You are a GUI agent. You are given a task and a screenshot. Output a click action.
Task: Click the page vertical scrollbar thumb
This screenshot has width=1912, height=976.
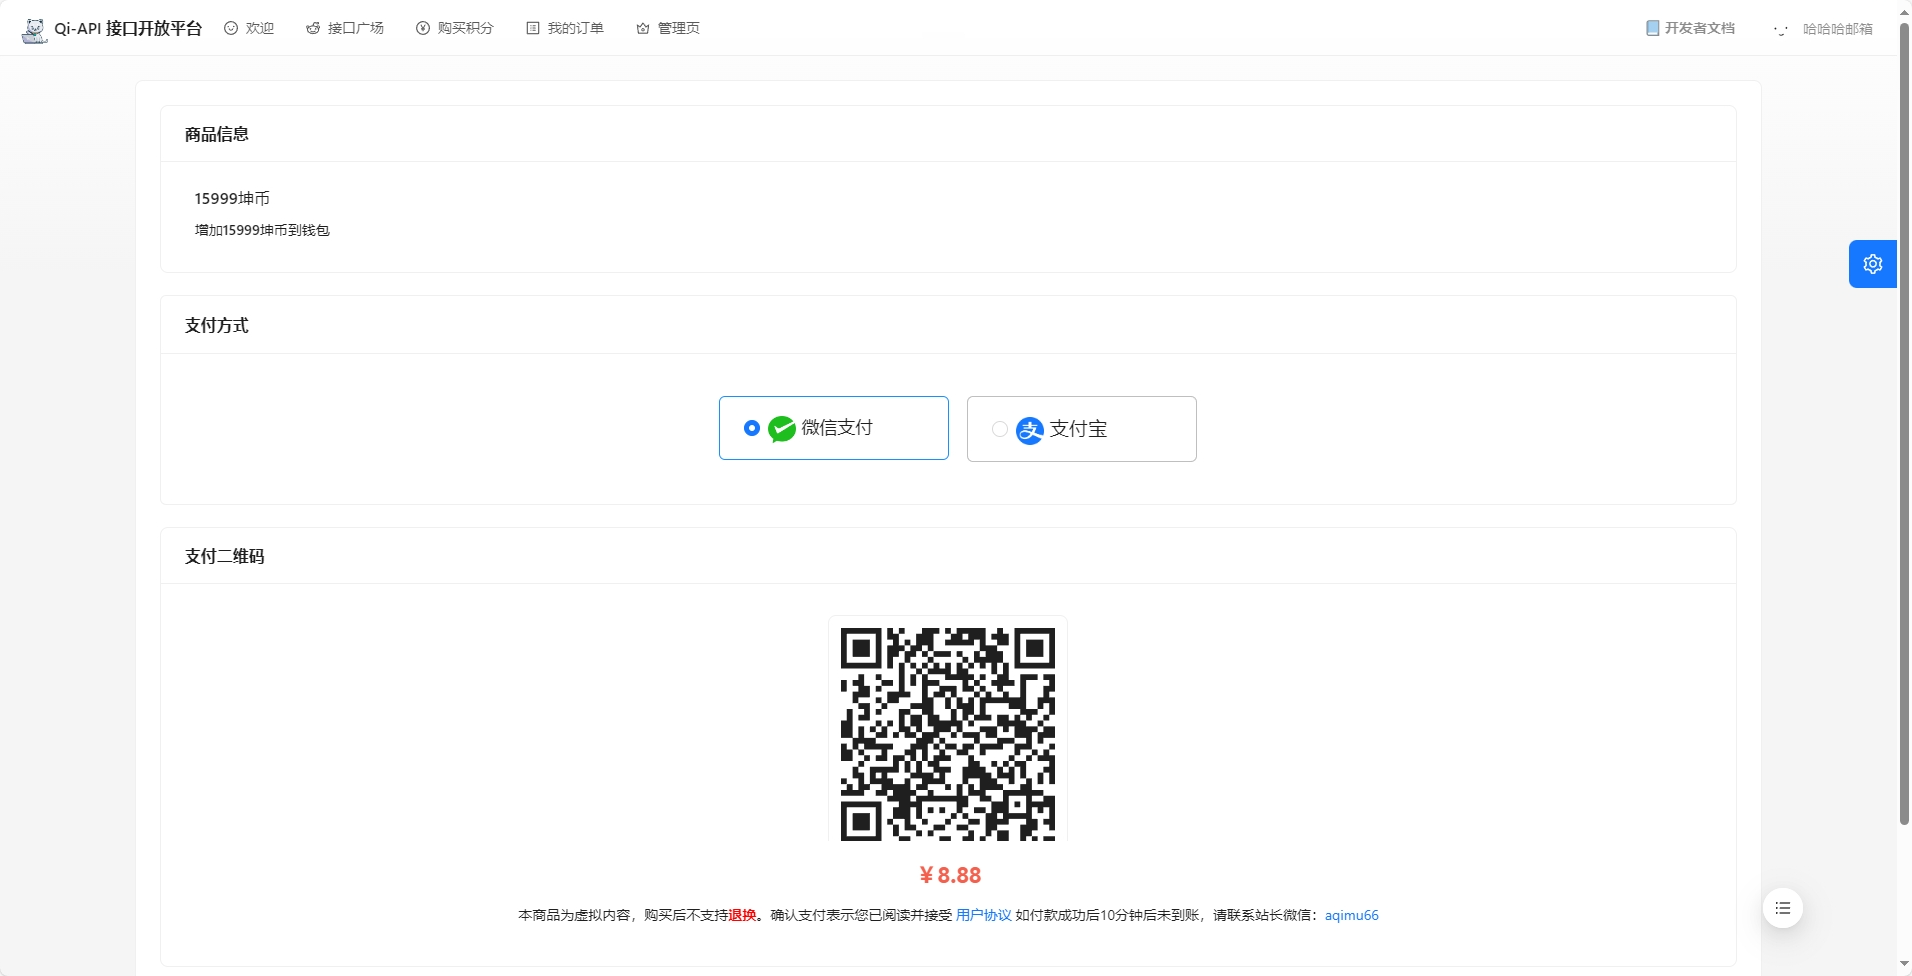(1904, 425)
